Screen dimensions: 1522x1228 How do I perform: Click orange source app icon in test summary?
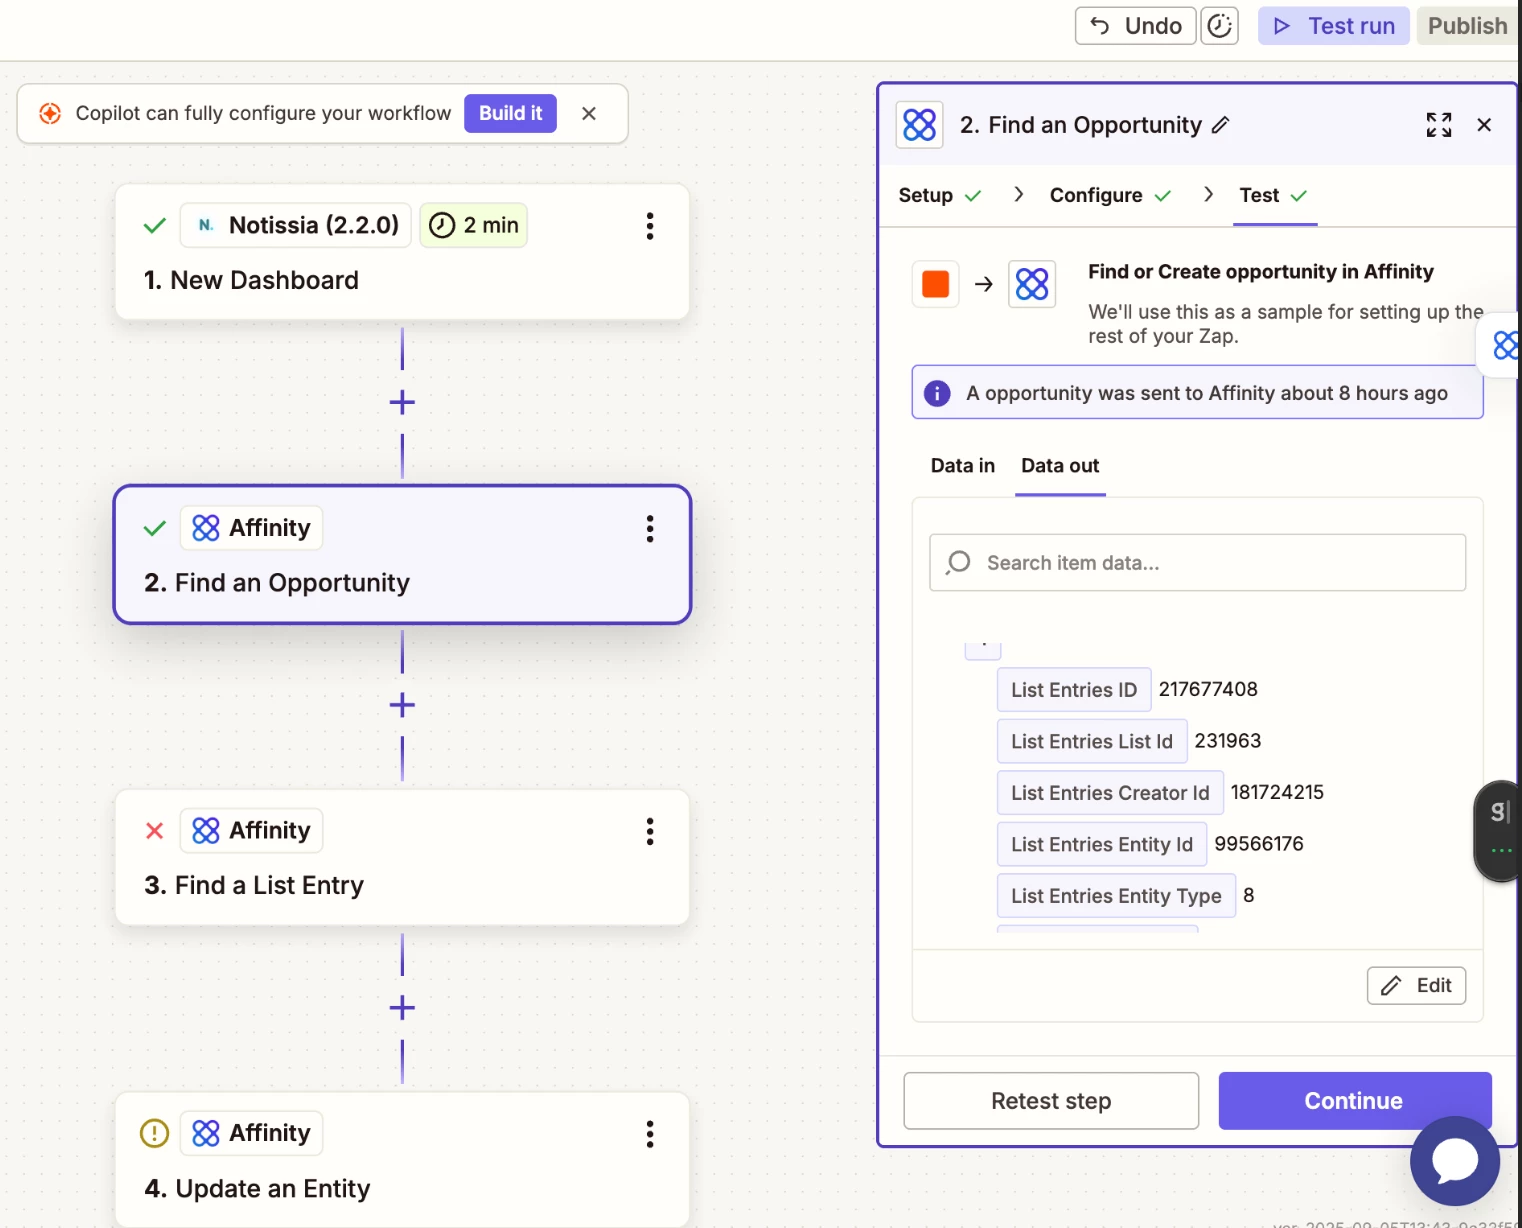(936, 284)
